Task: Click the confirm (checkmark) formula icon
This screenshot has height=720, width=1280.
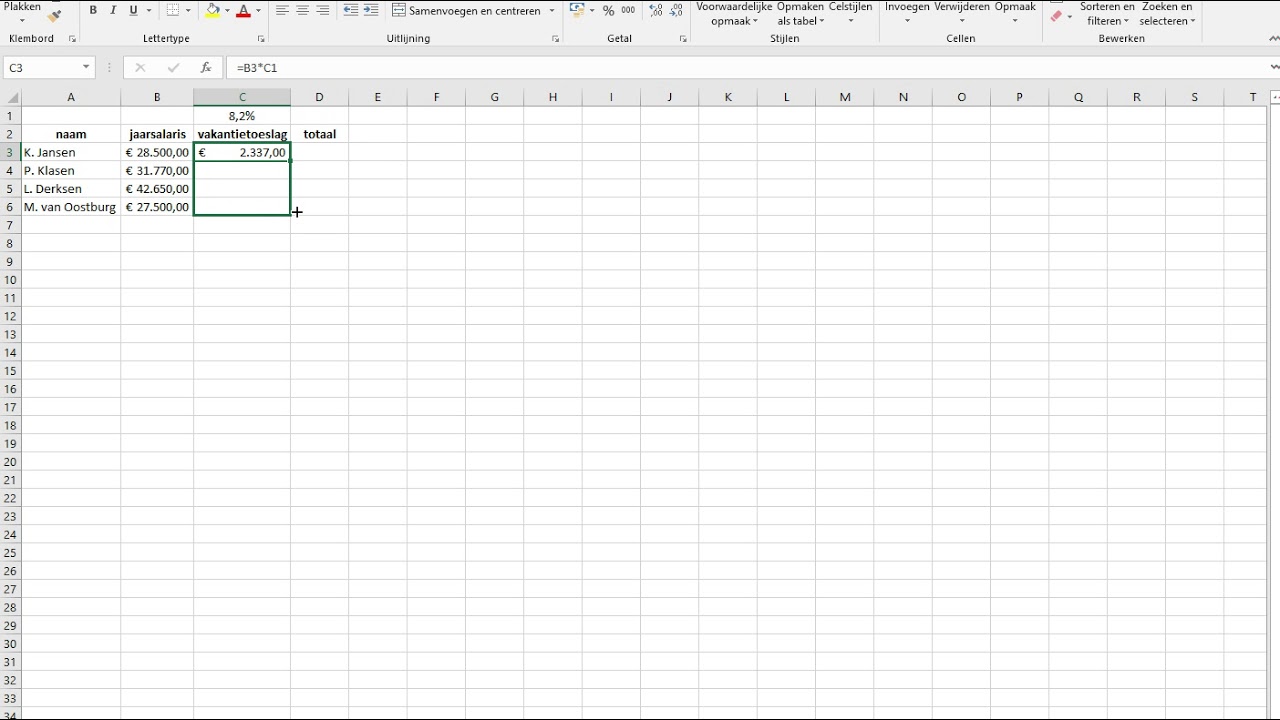Action: click(x=173, y=68)
